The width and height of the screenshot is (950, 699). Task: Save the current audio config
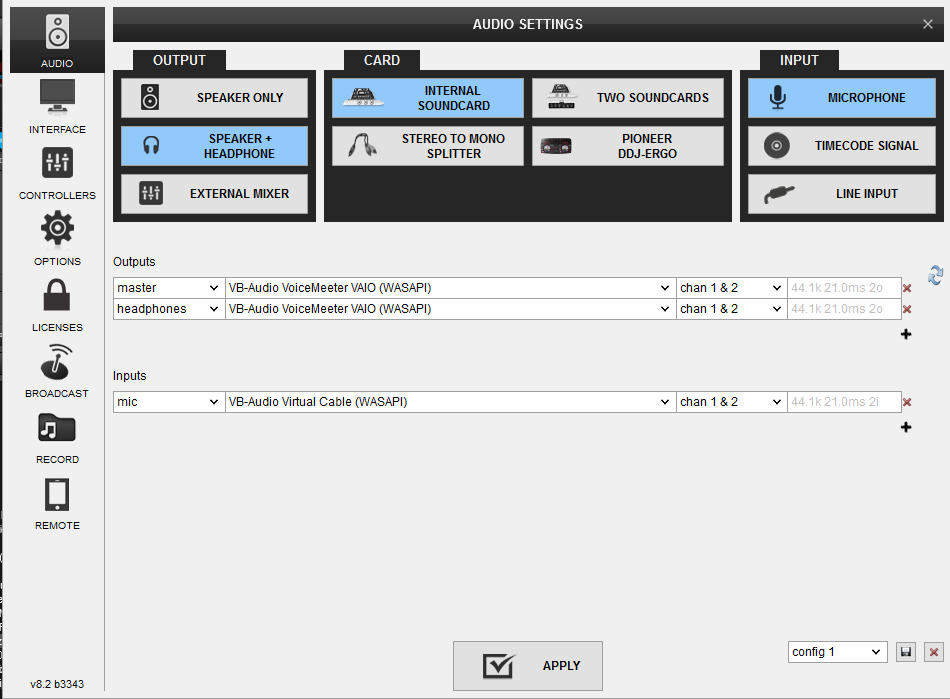pos(906,652)
